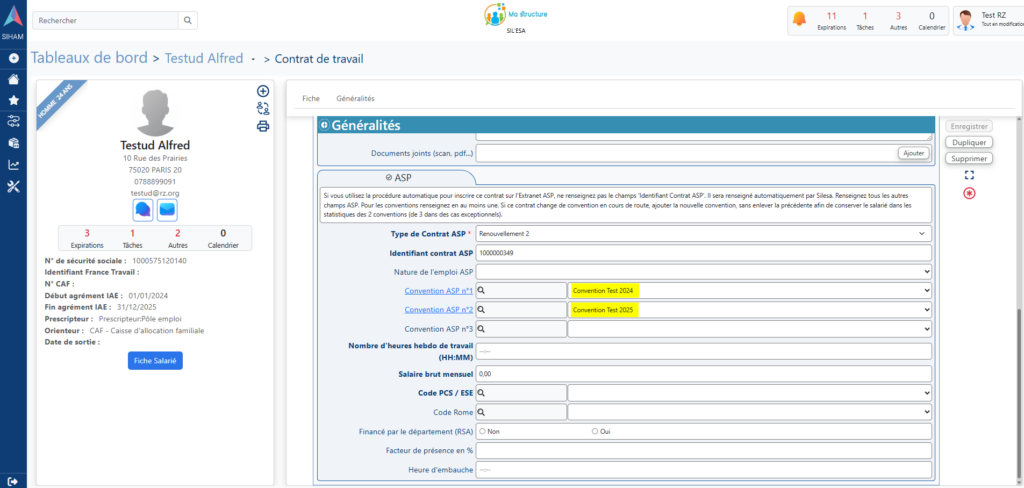1024x488 pixels.
Task: Open the chat bubble icon under profile
Action: point(142,210)
